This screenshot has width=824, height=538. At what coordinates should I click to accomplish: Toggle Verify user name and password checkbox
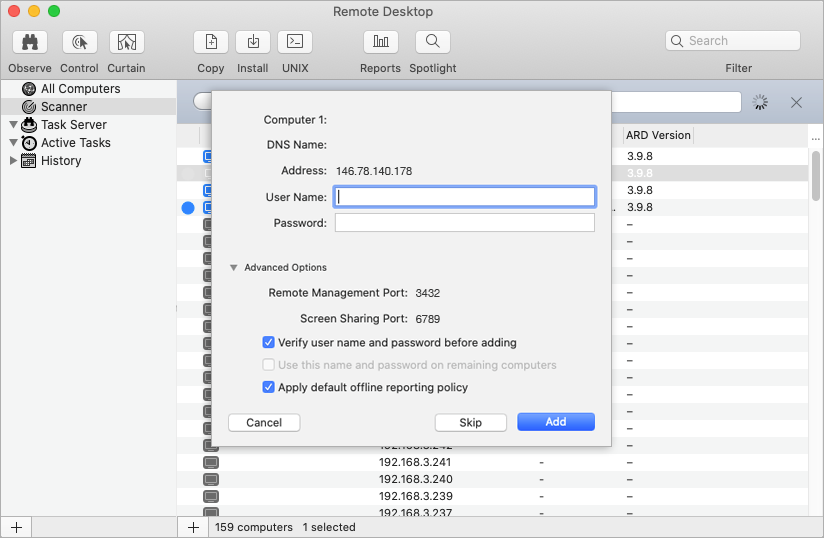click(268, 342)
